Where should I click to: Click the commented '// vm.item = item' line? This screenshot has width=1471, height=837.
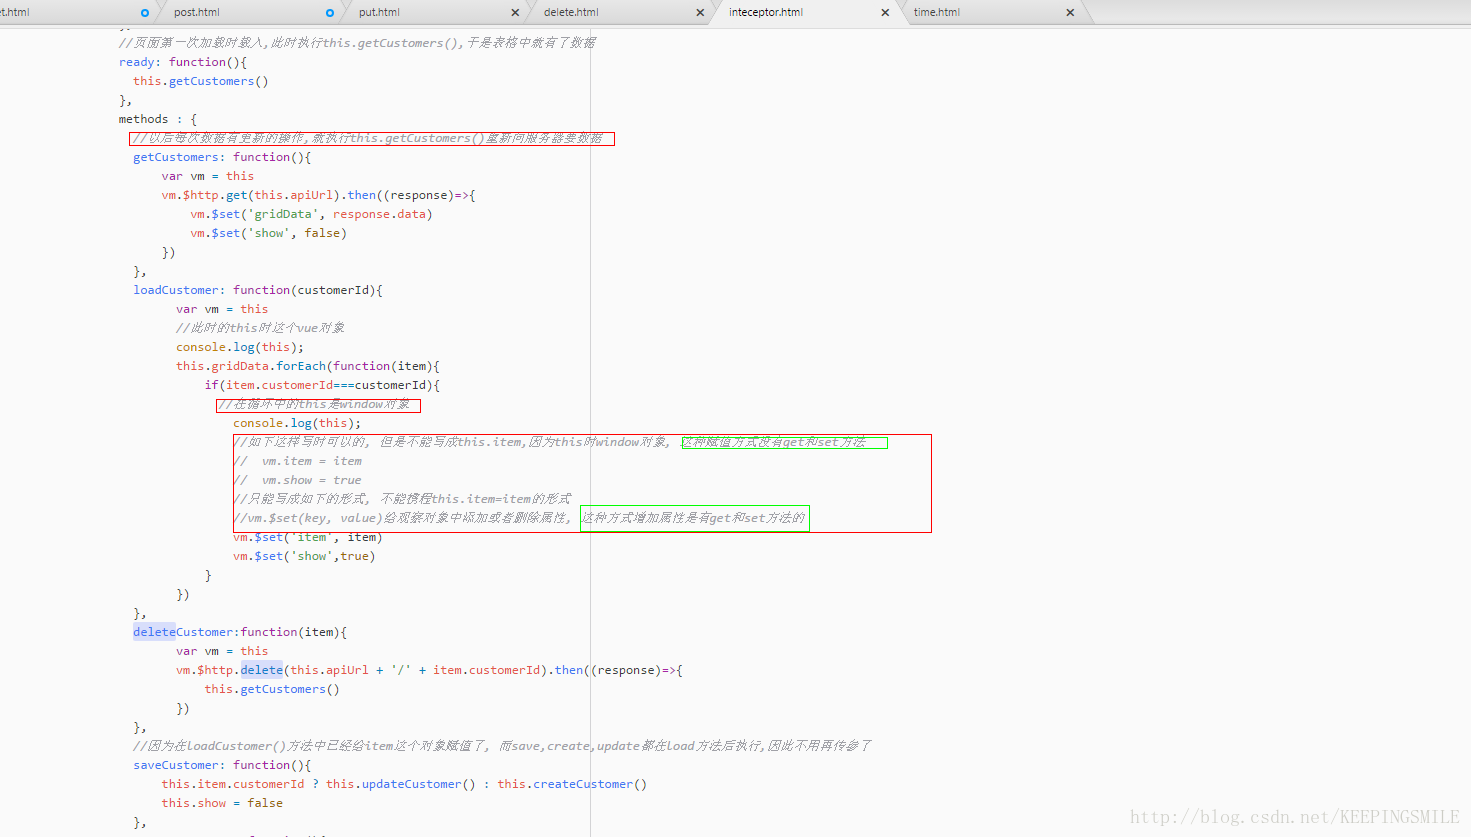[x=298, y=461]
